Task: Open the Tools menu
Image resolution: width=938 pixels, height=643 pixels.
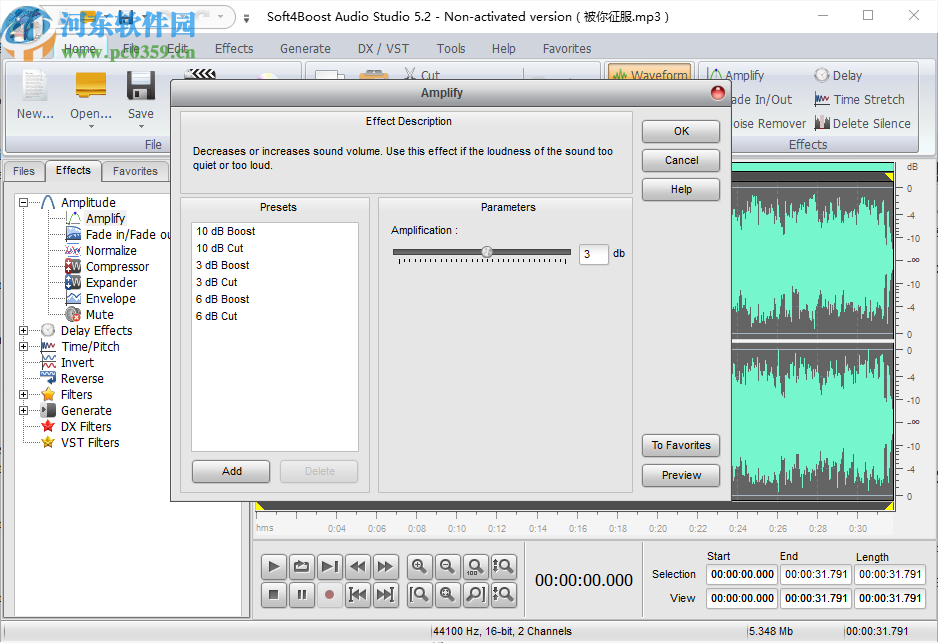Action: (450, 48)
